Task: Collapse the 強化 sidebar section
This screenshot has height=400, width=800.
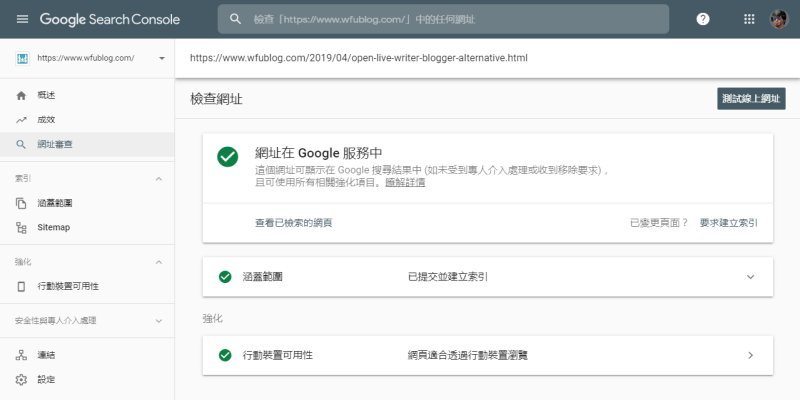Action: (159, 262)
